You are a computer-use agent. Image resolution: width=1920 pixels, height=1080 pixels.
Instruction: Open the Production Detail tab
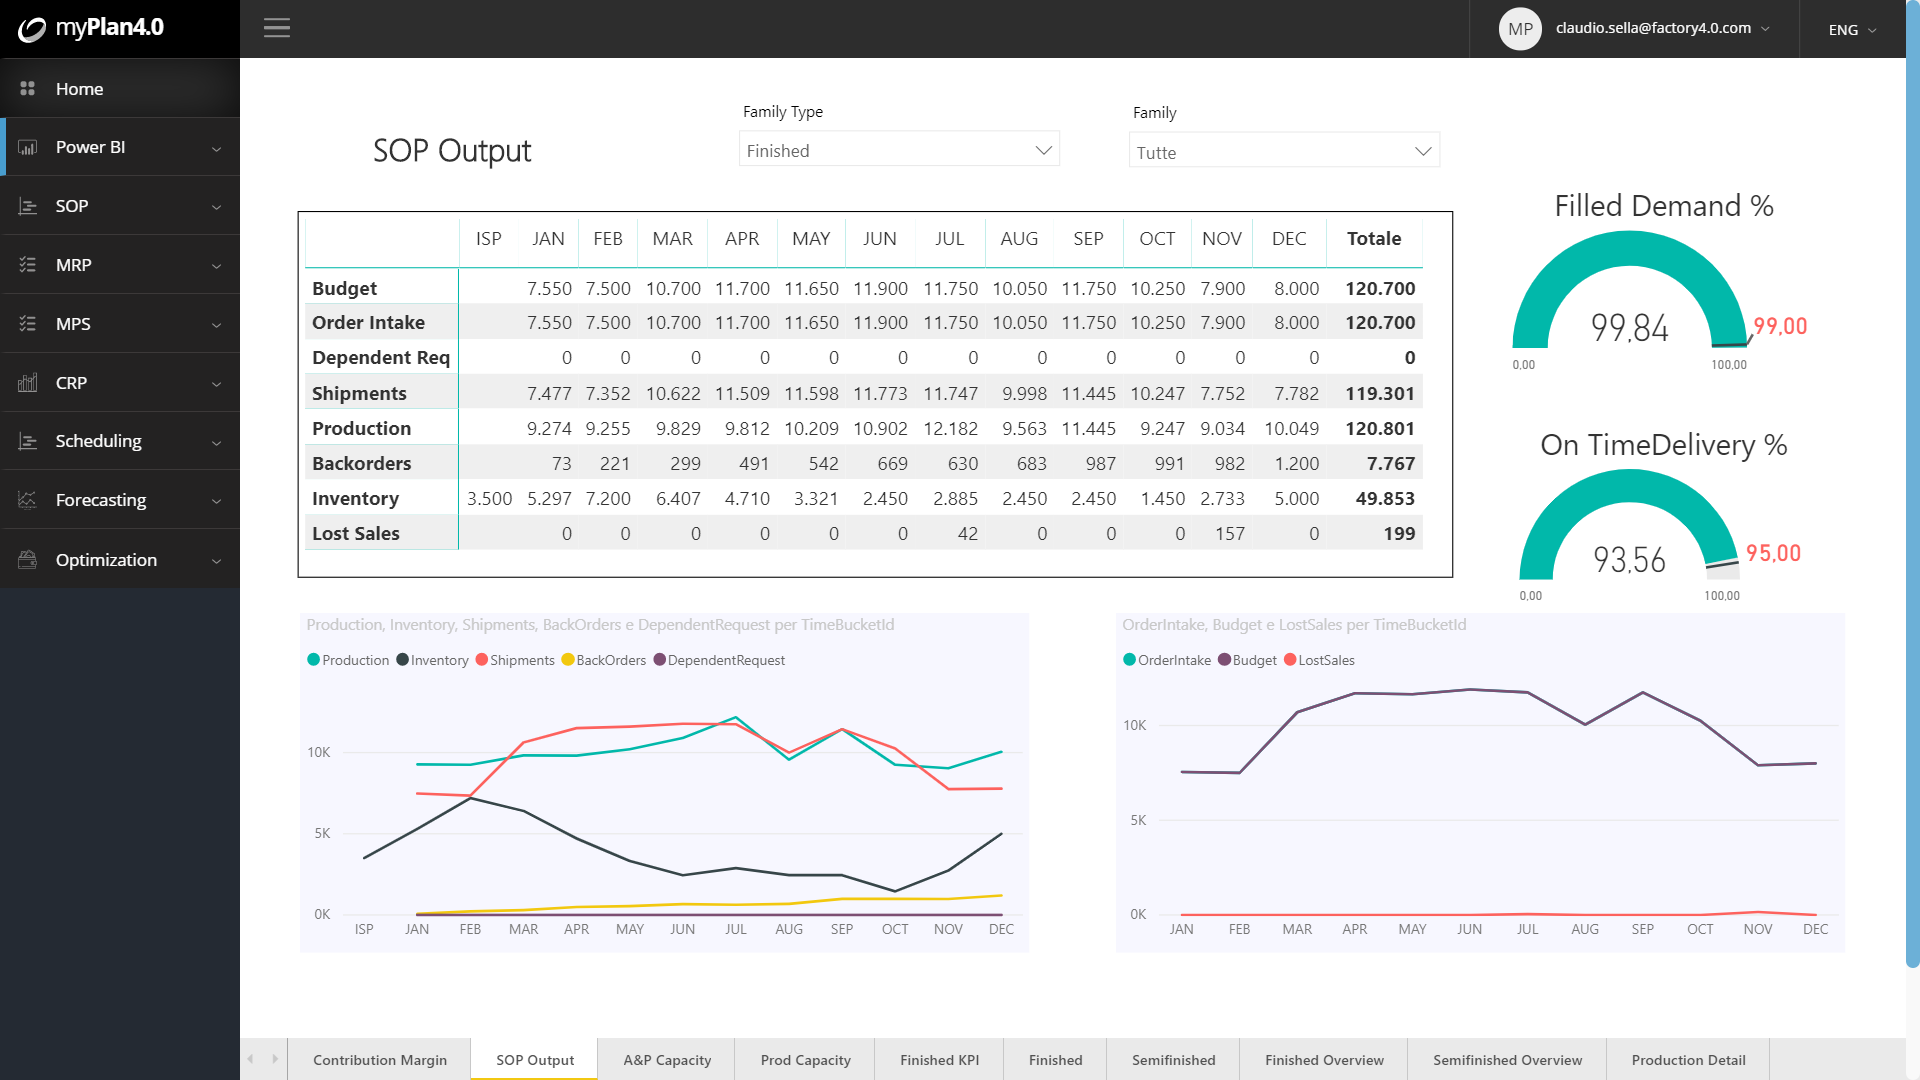[x=1688, y=1060]
